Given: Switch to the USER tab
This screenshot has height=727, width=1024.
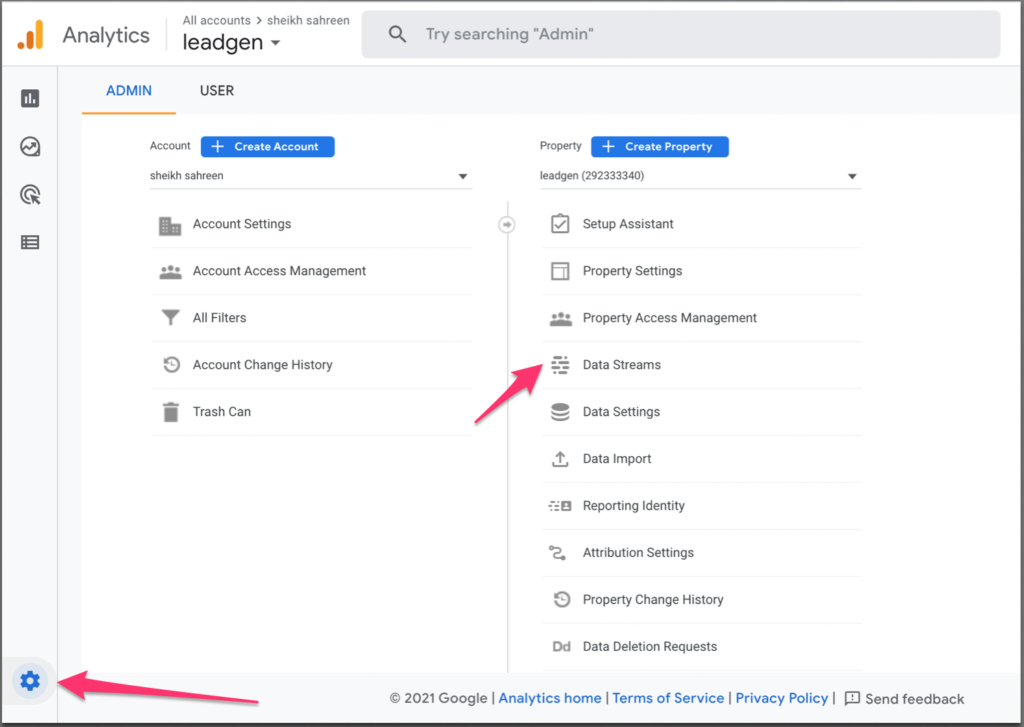Looking at the screenshot, I should [217, 91].
